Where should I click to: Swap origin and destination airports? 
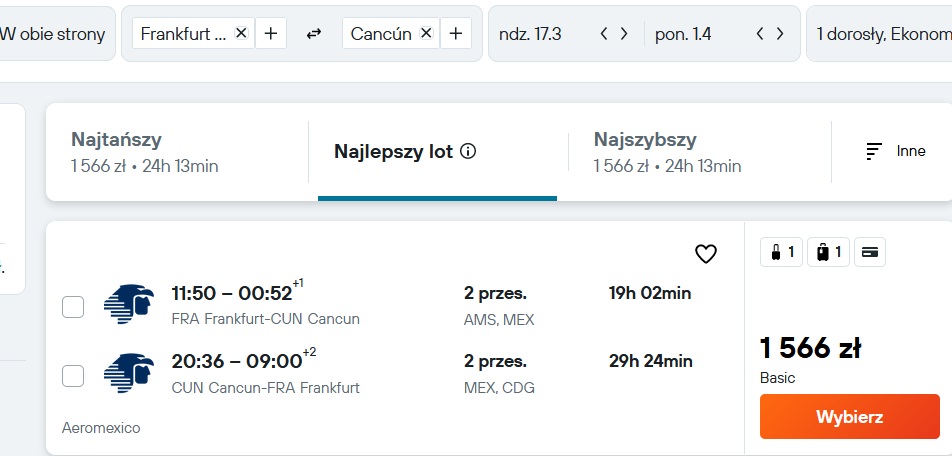[x=313, y=34]
